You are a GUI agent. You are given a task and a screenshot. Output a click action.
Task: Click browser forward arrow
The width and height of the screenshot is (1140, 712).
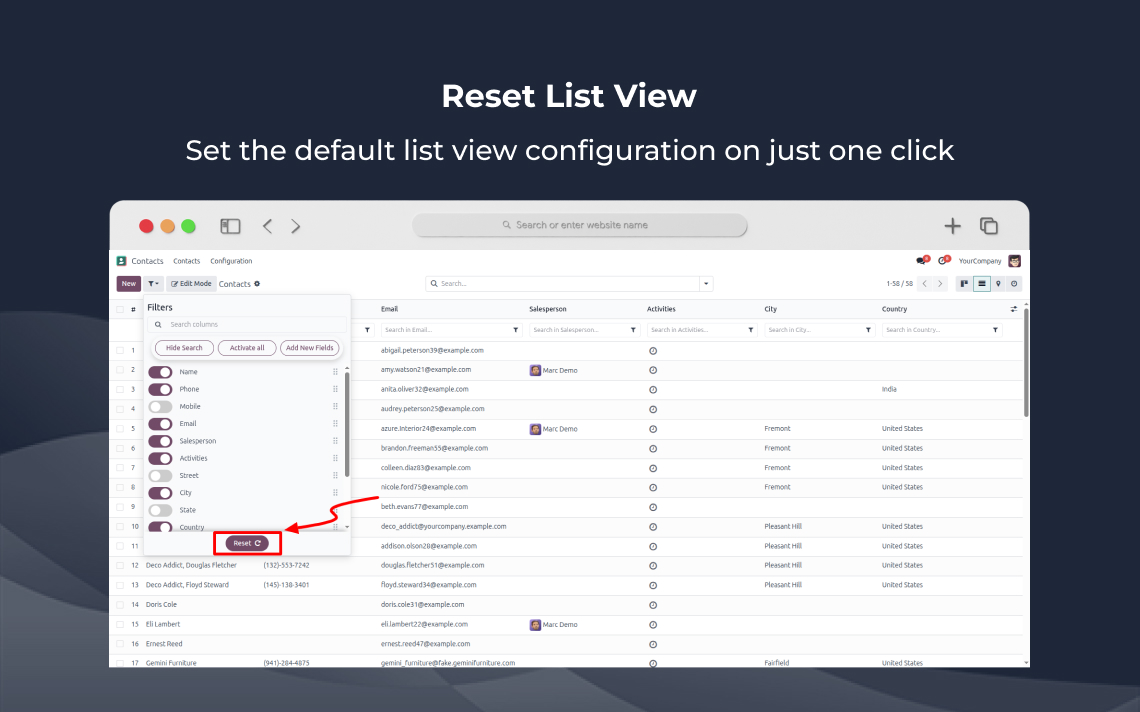point(295,226)
